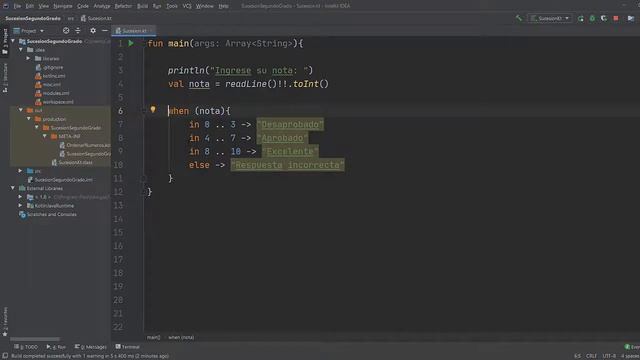
Task: Open the SucesionKt run configuration dropdown
Action: pos(550,18)
